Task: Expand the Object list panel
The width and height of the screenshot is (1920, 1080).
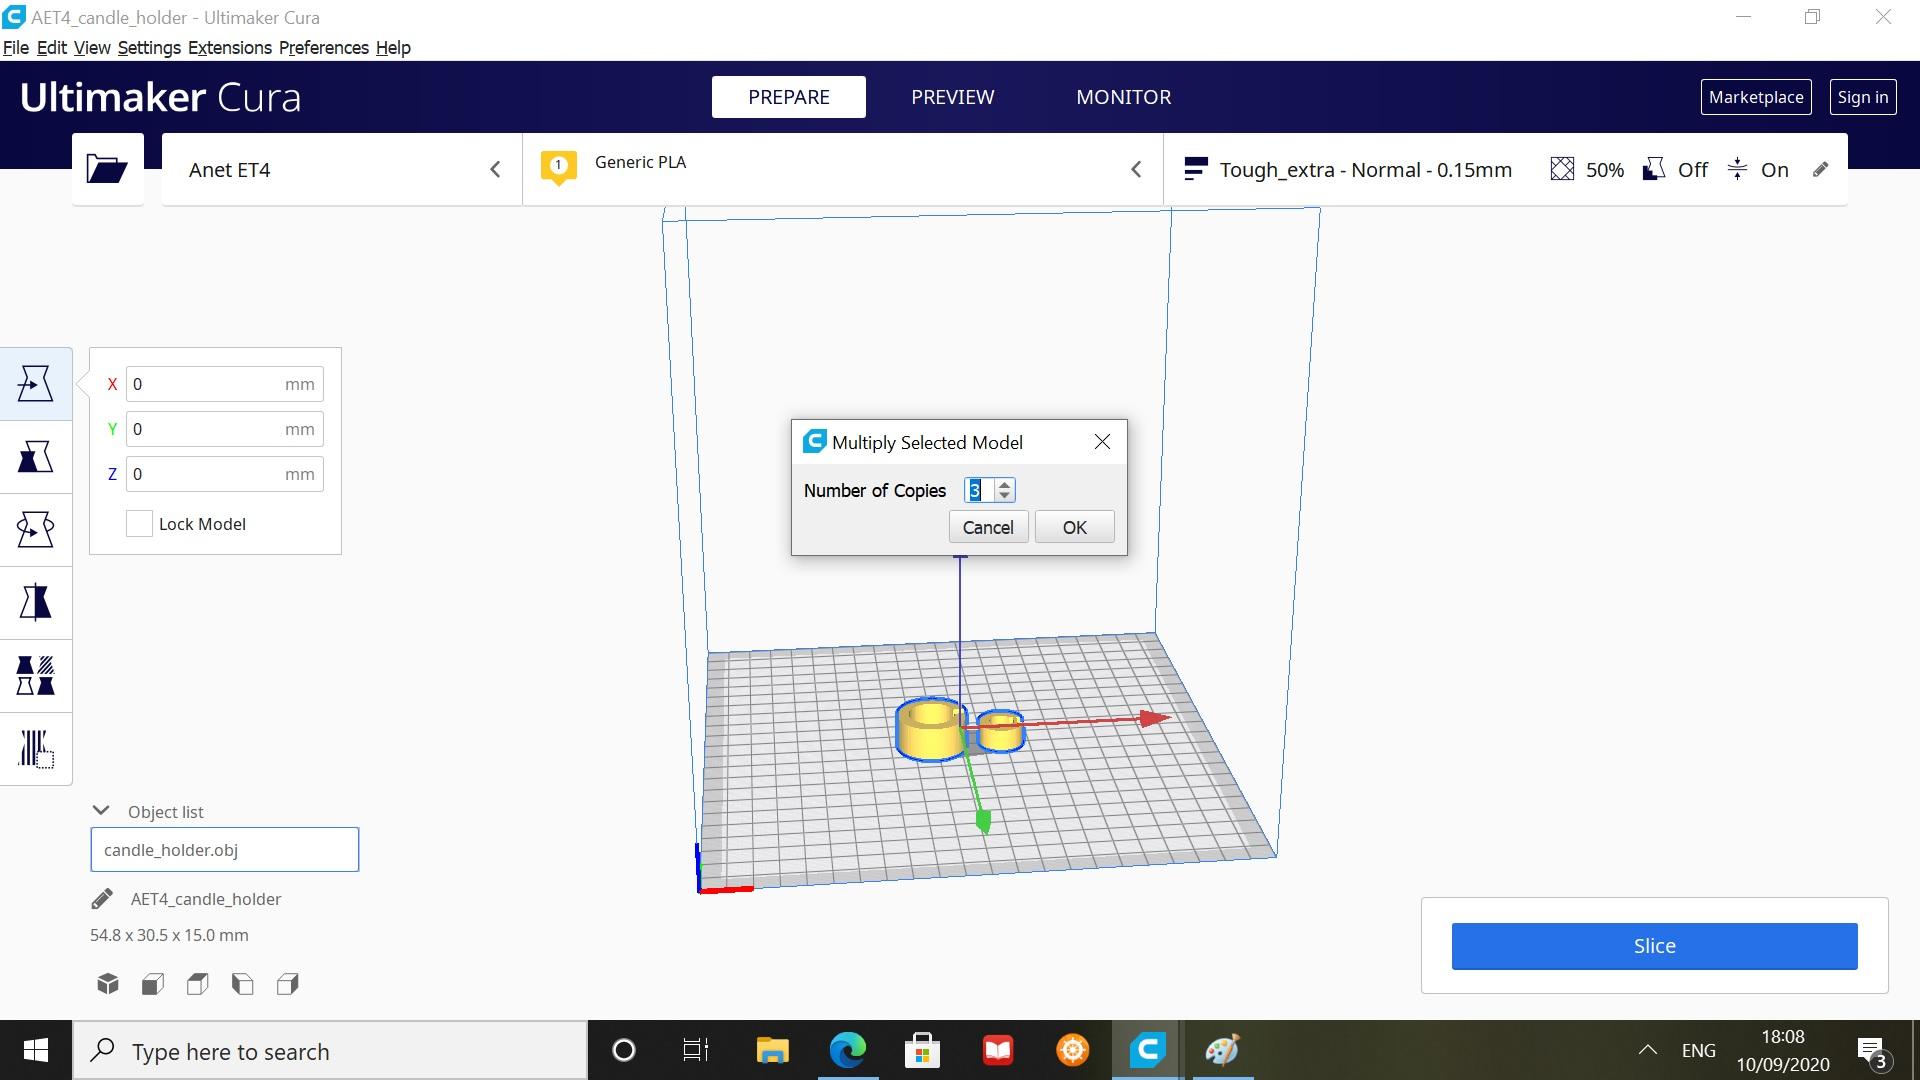Action: pyautogui.click(x=102, y=810)
